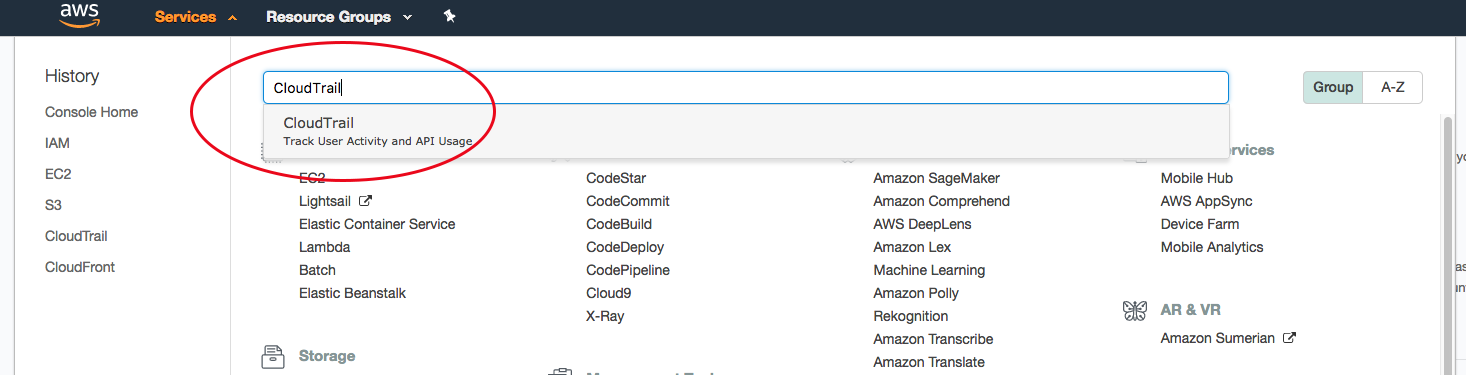This screenshot has width=1466, height=375.
Task: Open CloudFront from History list
Action: click(80, 267)
